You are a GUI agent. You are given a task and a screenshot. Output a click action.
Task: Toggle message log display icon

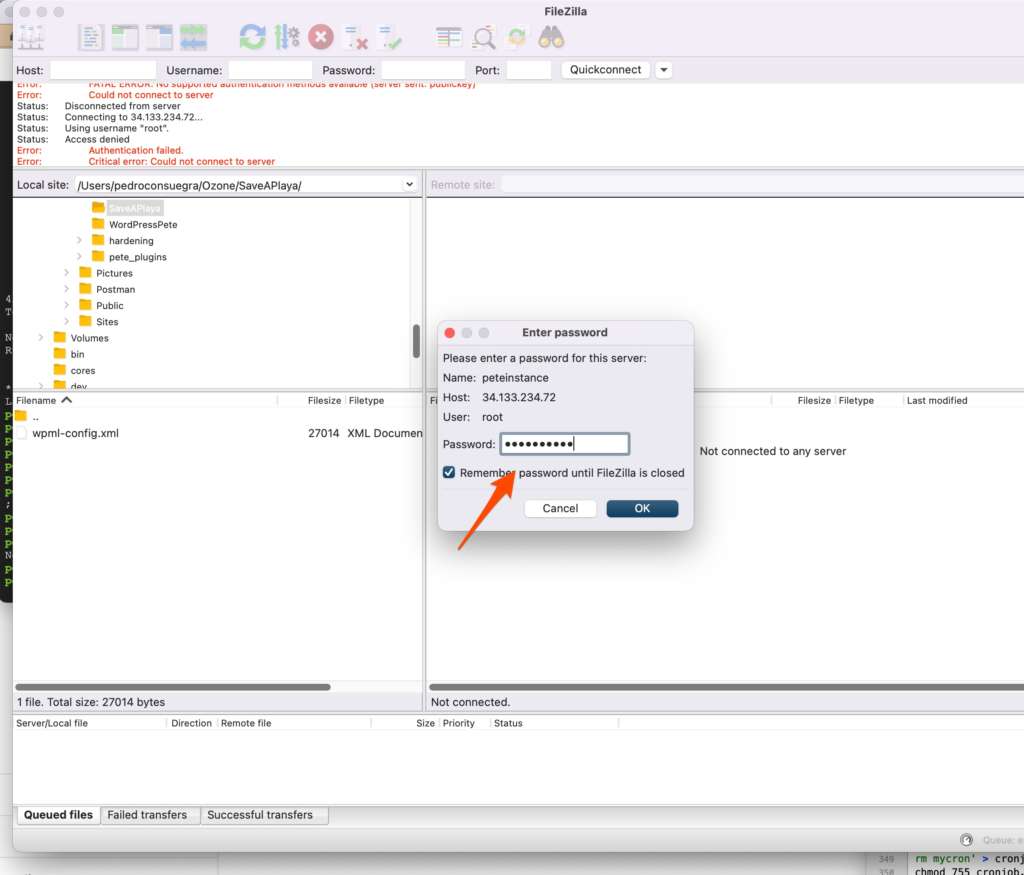(x=92, y=38)
